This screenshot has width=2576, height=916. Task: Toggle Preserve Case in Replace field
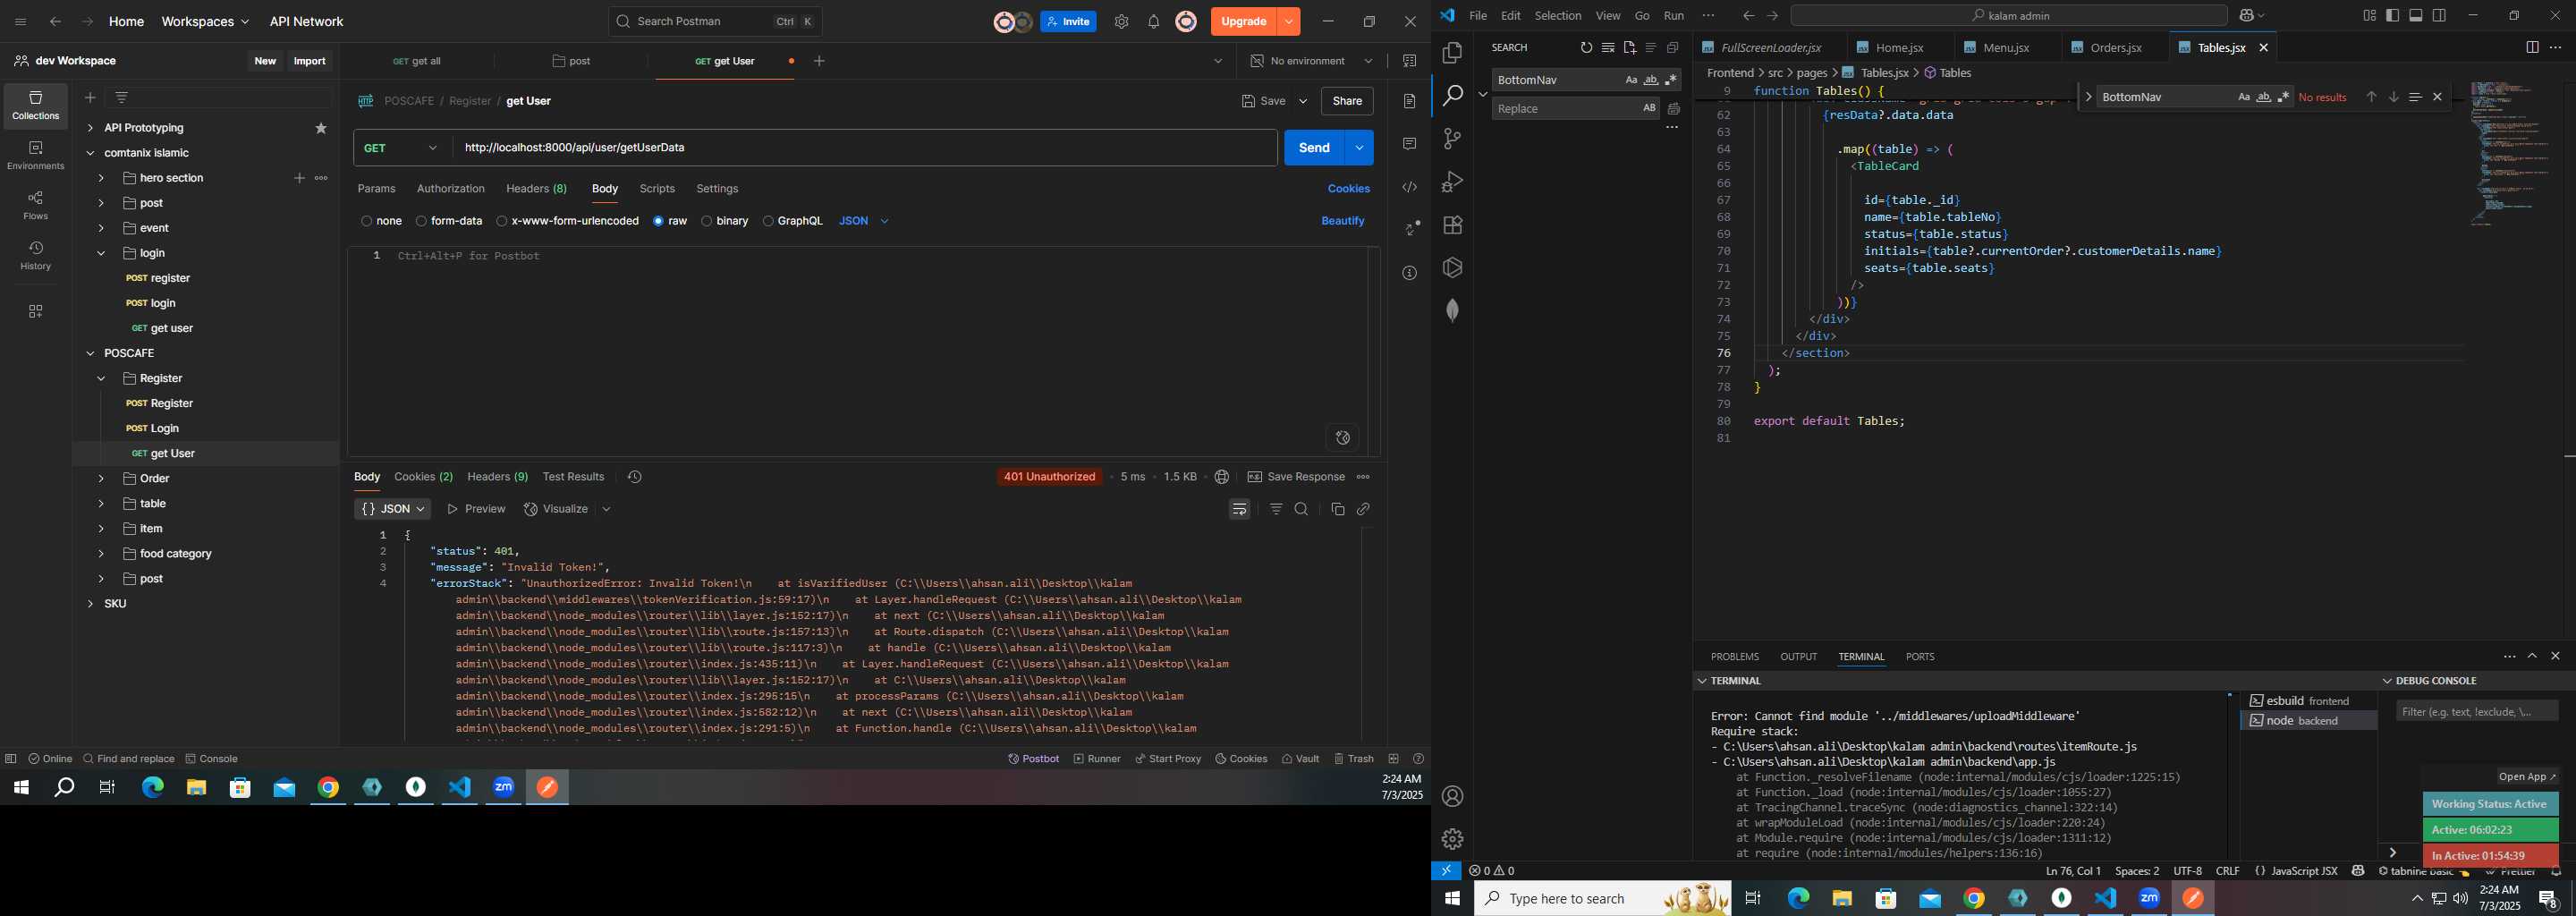(1649, 108)
